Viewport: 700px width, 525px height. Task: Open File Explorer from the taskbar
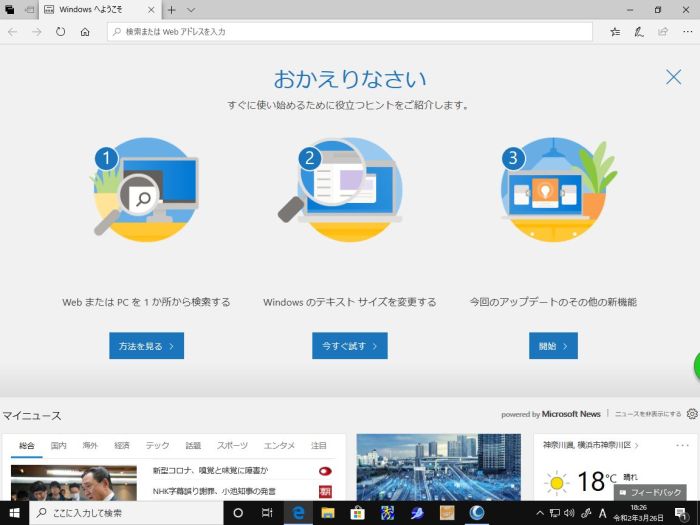pyautogui.click(x=327, y=513)
